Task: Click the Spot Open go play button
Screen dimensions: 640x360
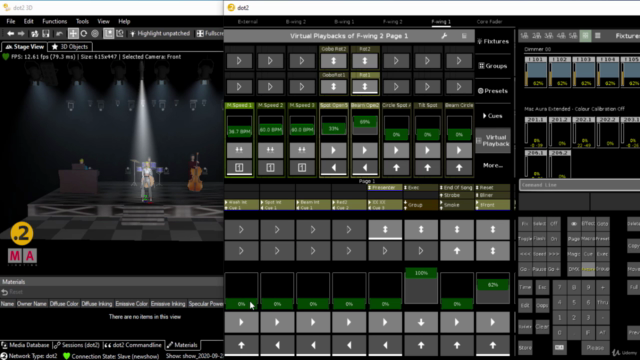Action: pos(333,150)
